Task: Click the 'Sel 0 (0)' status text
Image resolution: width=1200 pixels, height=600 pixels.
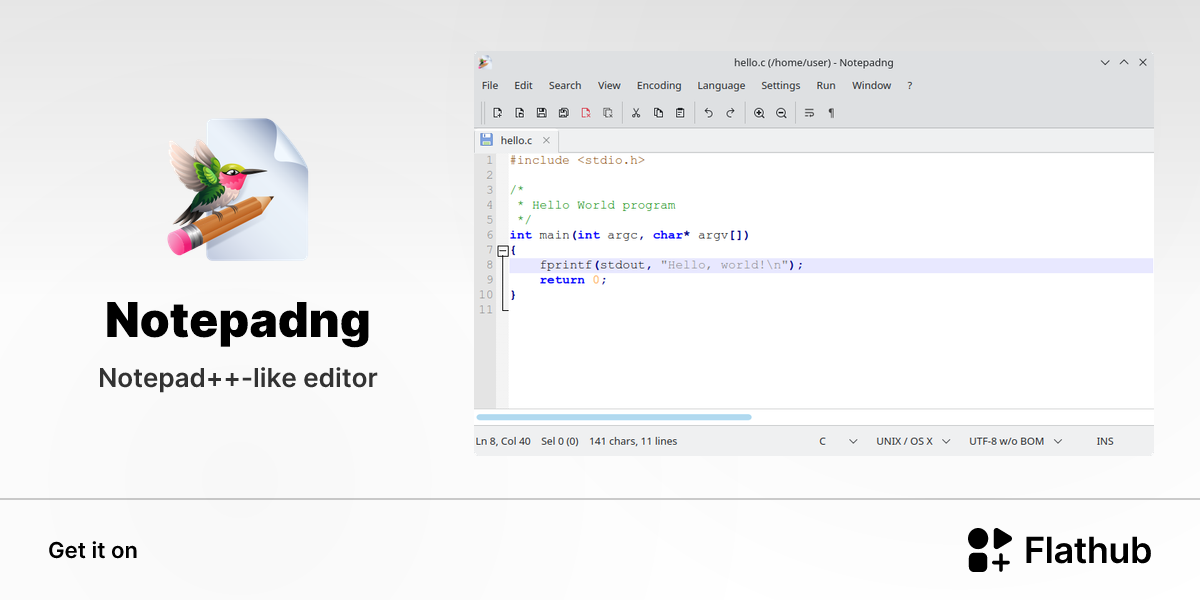Action: coord(560,441)
